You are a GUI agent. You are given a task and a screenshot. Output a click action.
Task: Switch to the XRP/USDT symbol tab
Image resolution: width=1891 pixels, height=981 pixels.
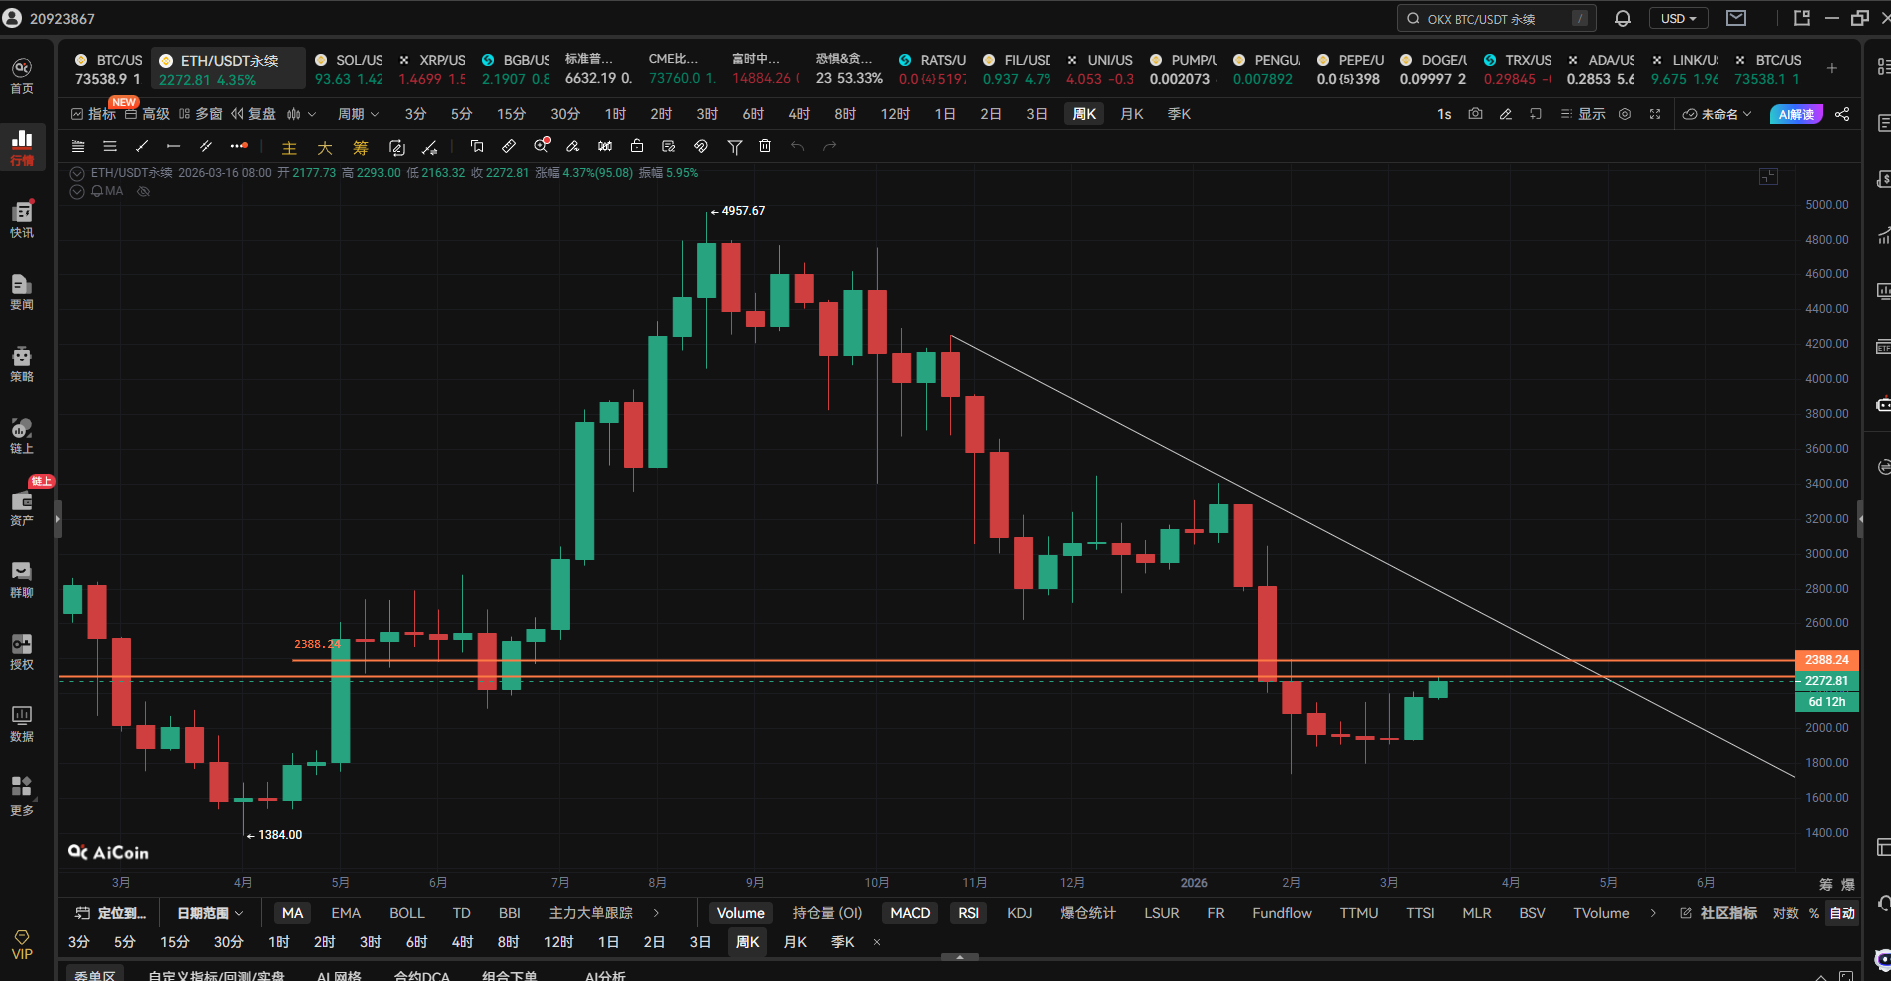[432, 69]
